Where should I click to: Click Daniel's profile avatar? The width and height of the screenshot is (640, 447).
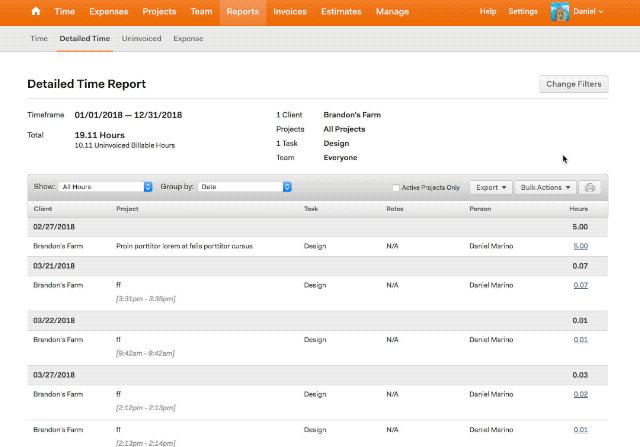click(x=560, y=11)
